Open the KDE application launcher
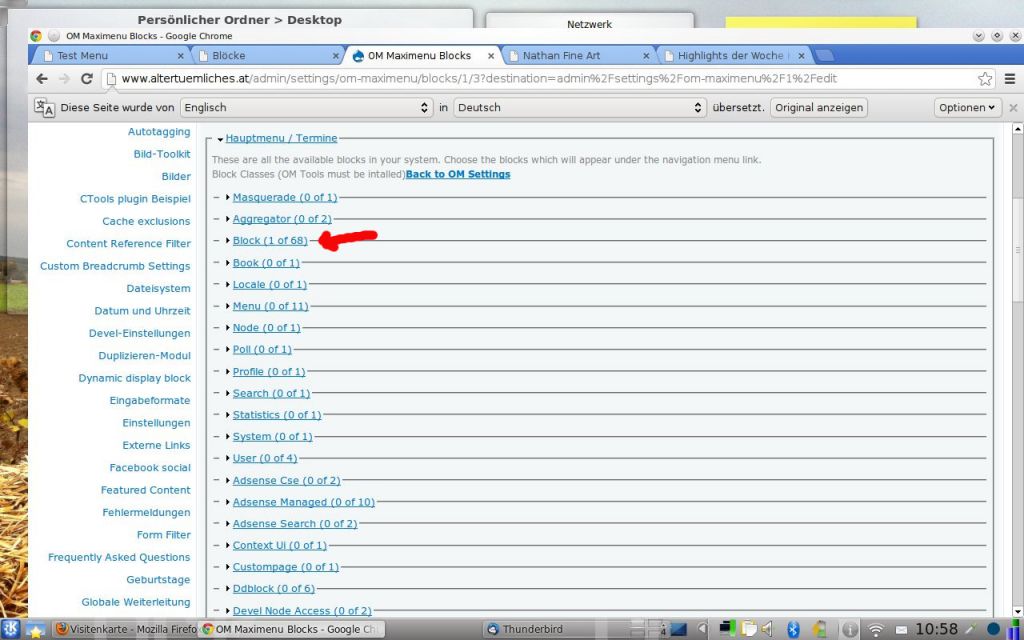Screen dimensions: 1024x640 pyautogui.click(x=12, y=629)
